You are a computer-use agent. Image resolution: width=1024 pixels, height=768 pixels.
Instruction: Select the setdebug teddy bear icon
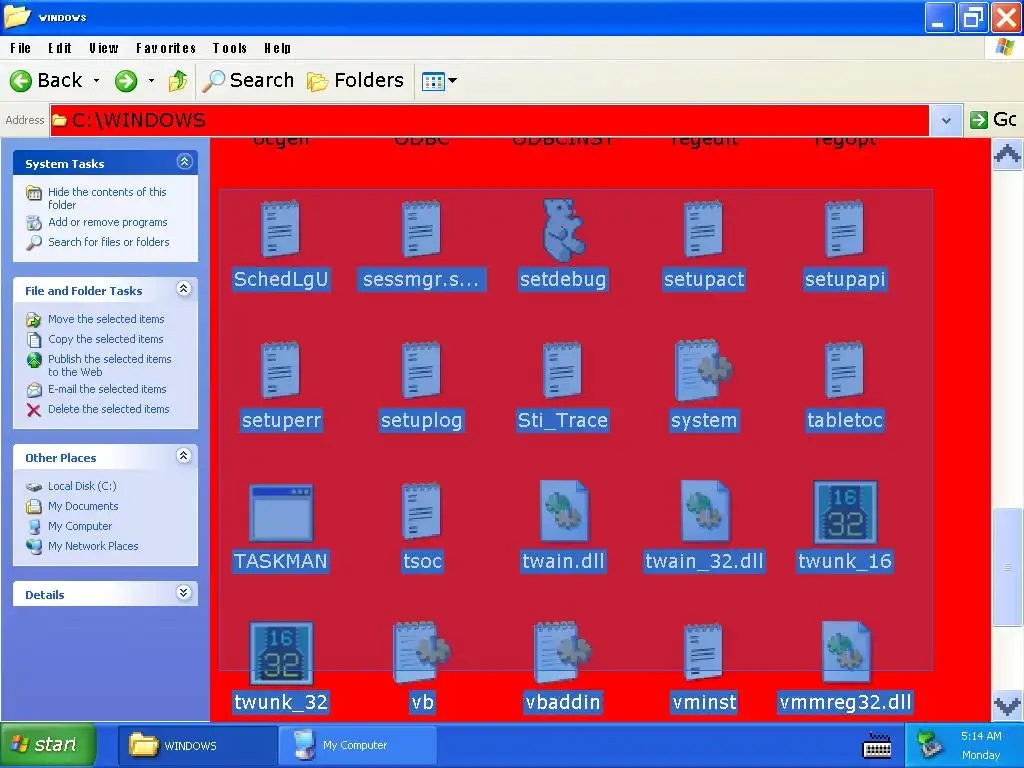click(563, 230)
